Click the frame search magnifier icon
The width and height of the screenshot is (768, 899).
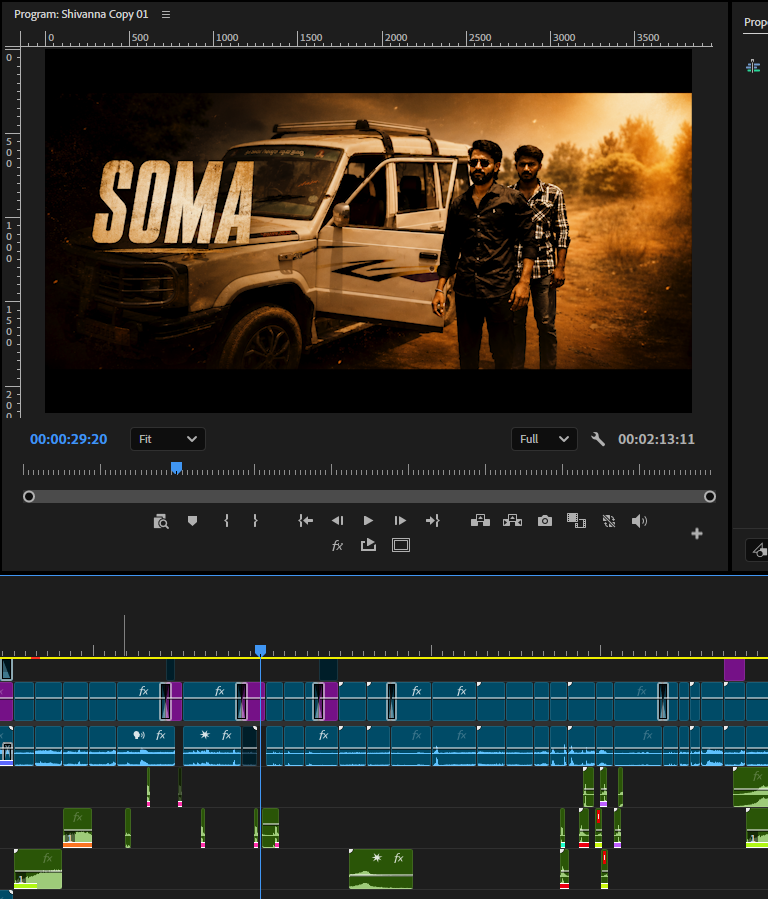(161, 521)
